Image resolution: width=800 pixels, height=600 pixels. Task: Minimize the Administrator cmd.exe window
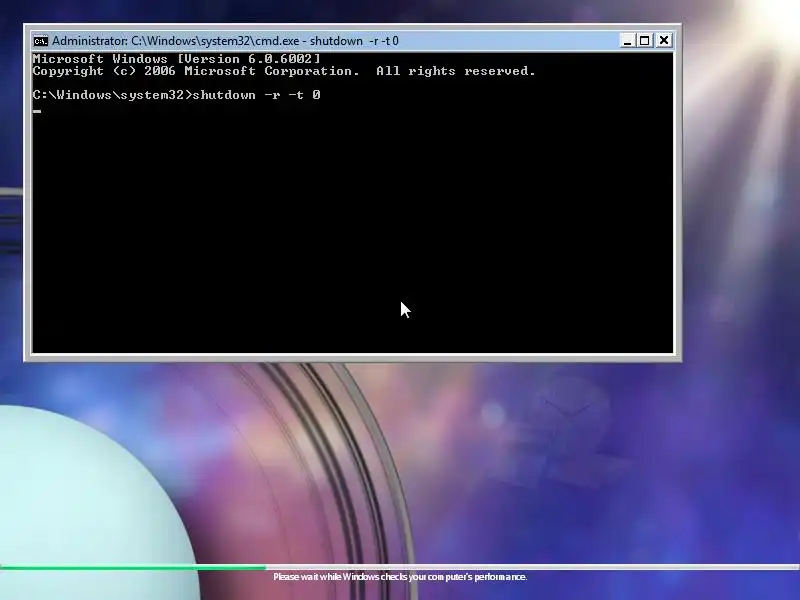click(627, 40)
